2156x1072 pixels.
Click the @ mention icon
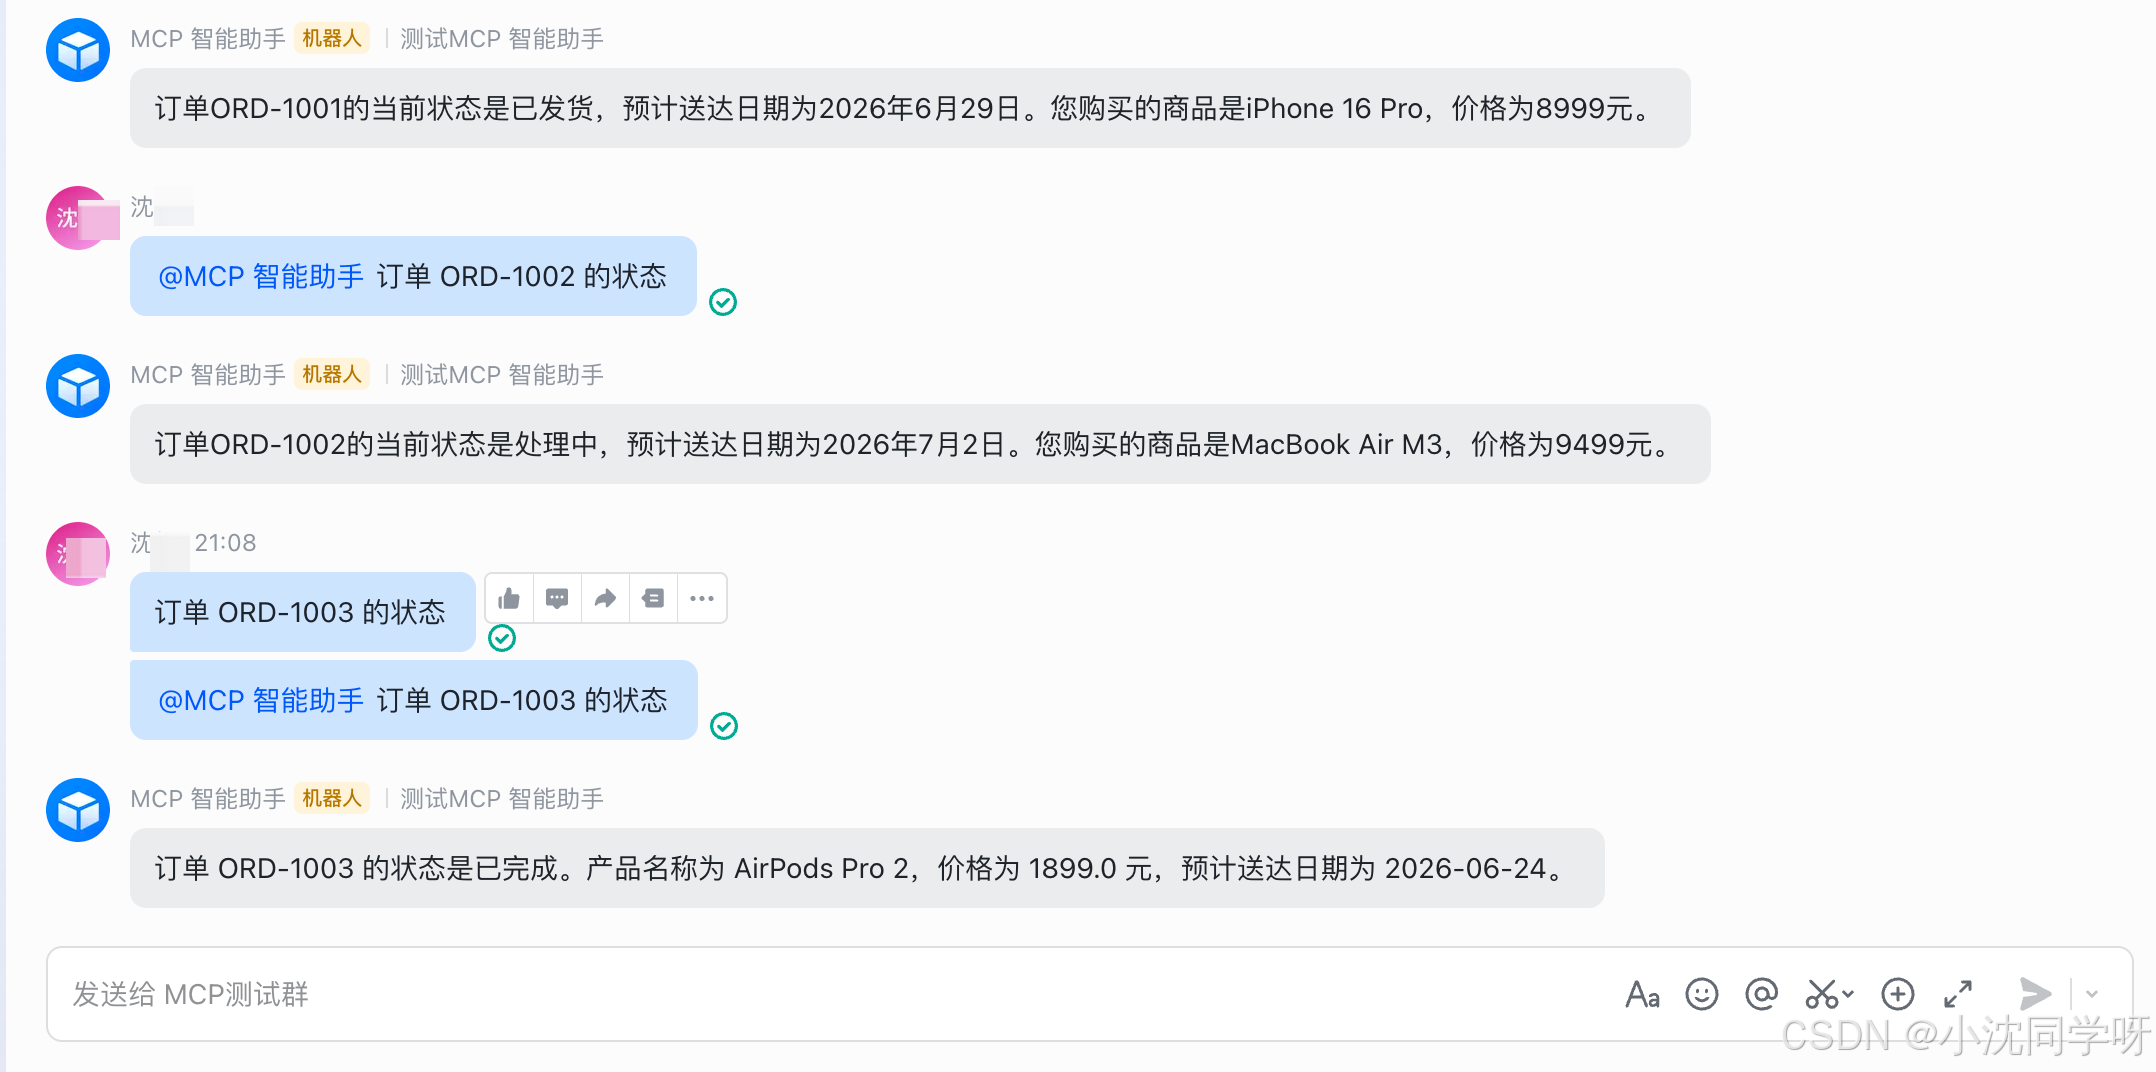click(x=1761, y=994)
